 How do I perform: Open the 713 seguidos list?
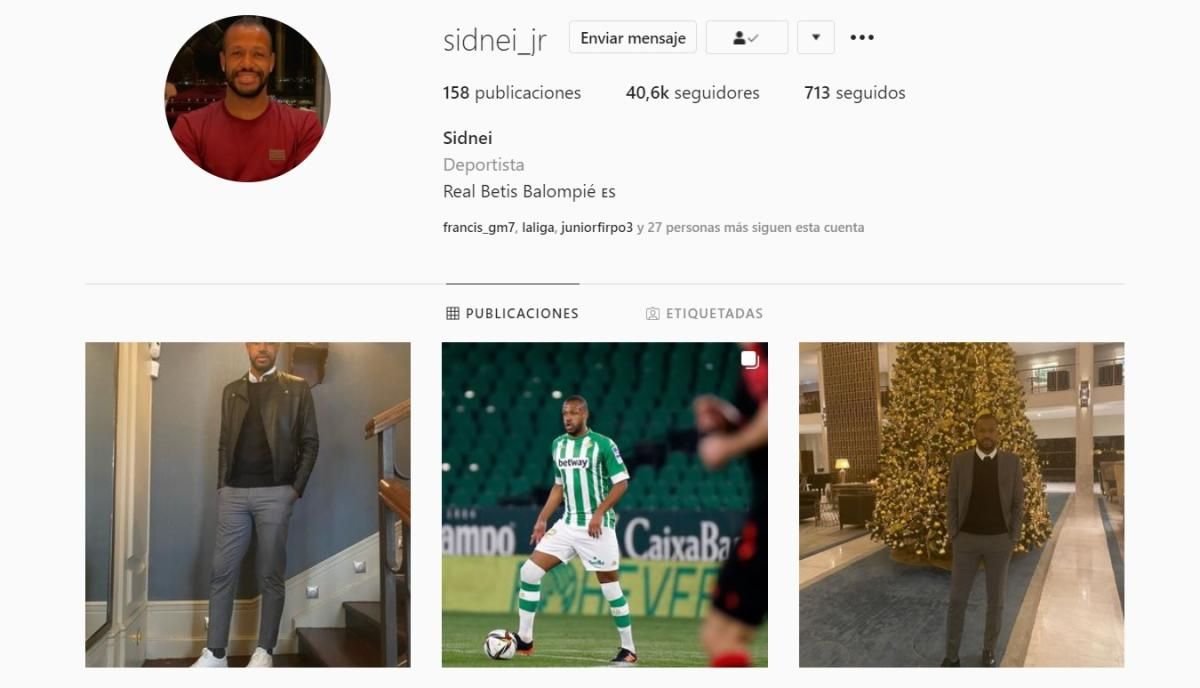[855, 93]
